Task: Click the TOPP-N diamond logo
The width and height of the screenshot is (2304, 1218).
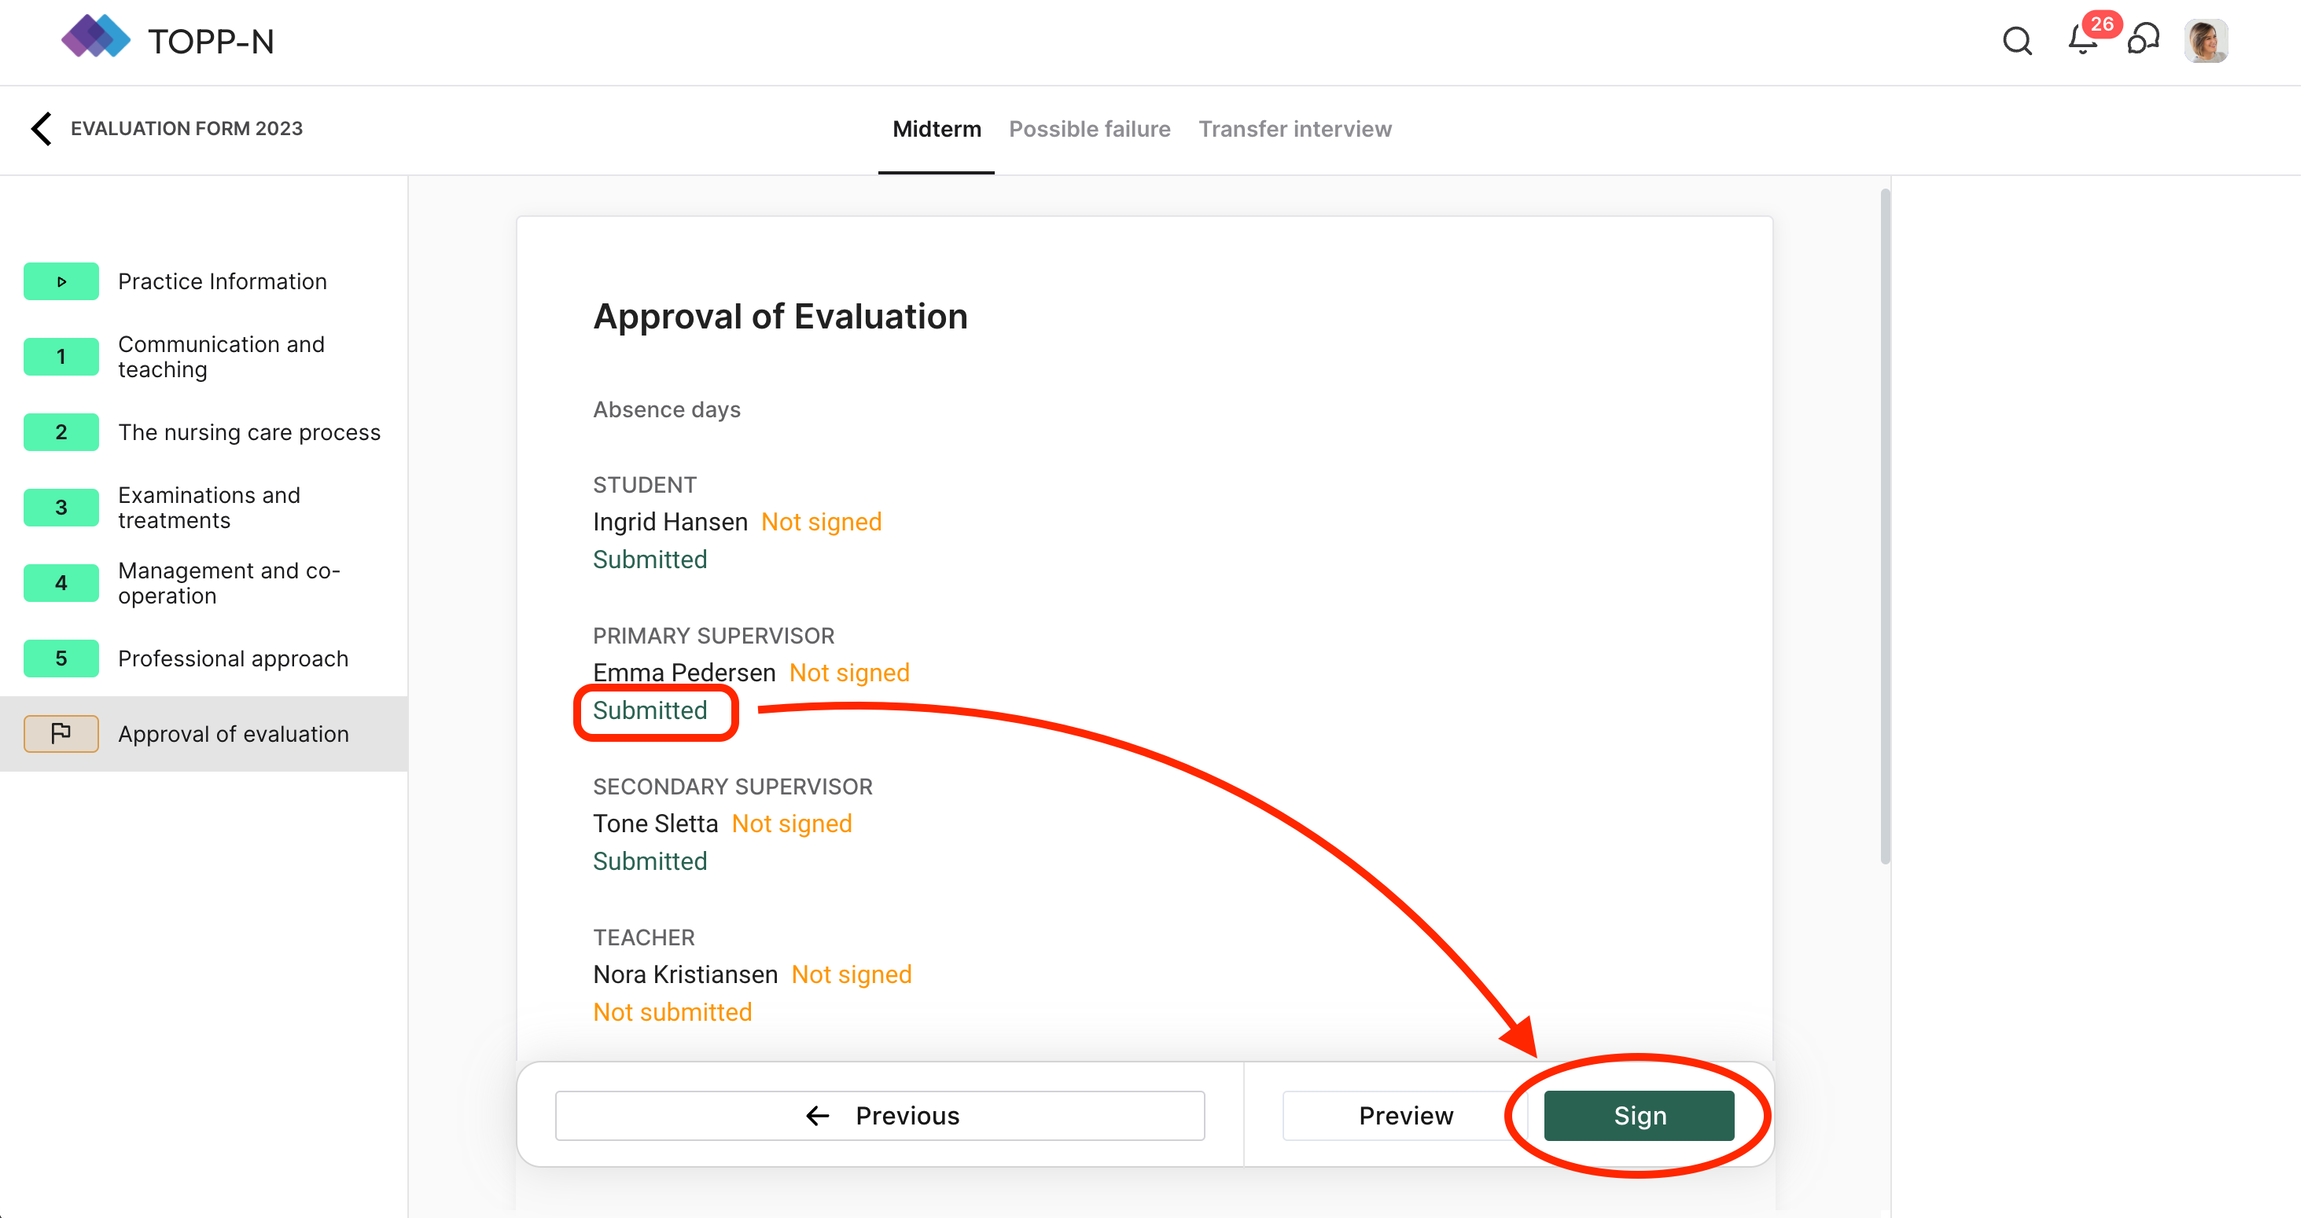Action: click(x=95, y=38)
